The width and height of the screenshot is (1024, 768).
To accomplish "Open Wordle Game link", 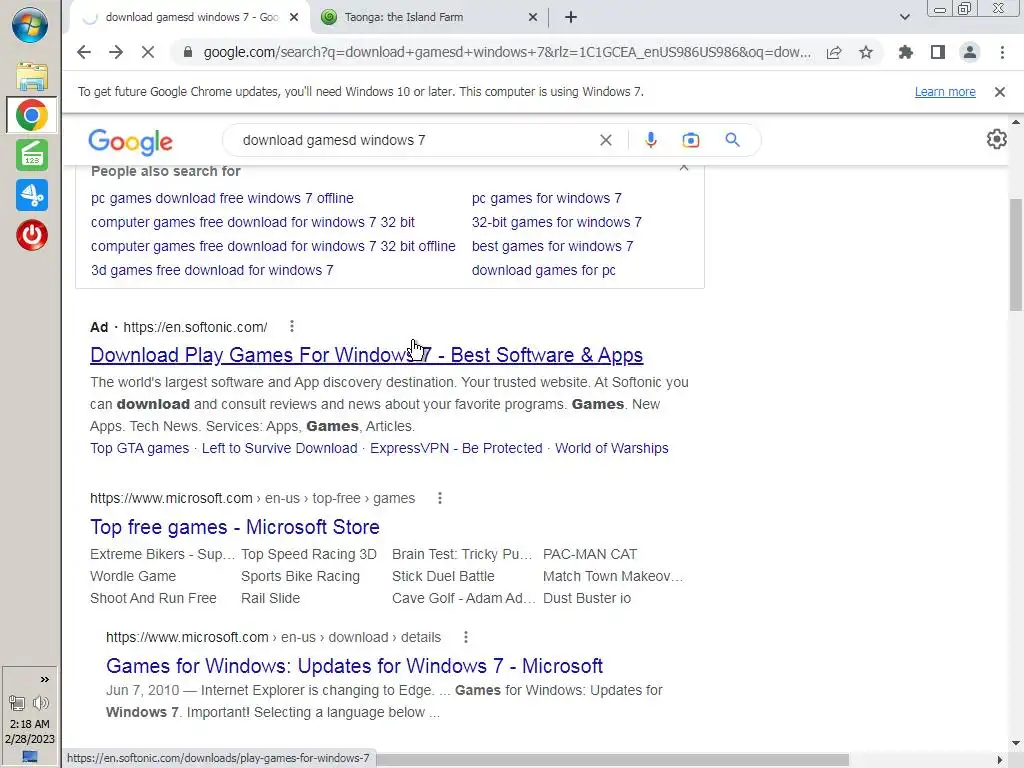I will [x=133, y=576].
